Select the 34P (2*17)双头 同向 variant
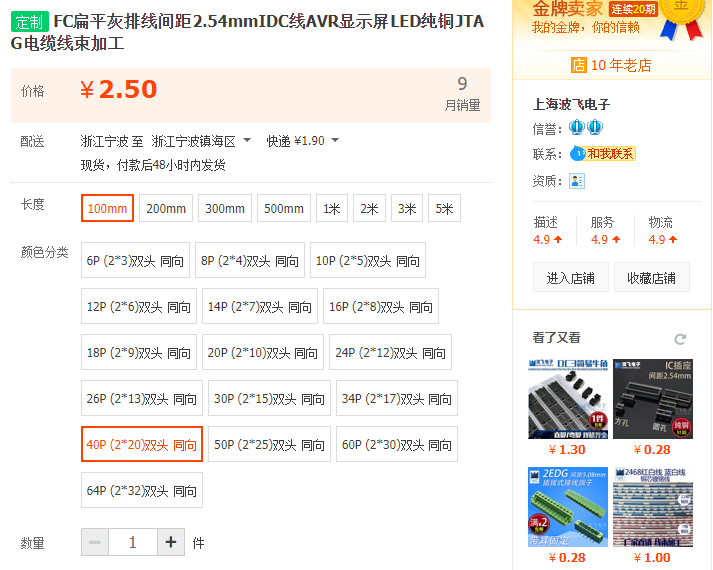The height and width of the screenshot is (570, 713). 397,398
